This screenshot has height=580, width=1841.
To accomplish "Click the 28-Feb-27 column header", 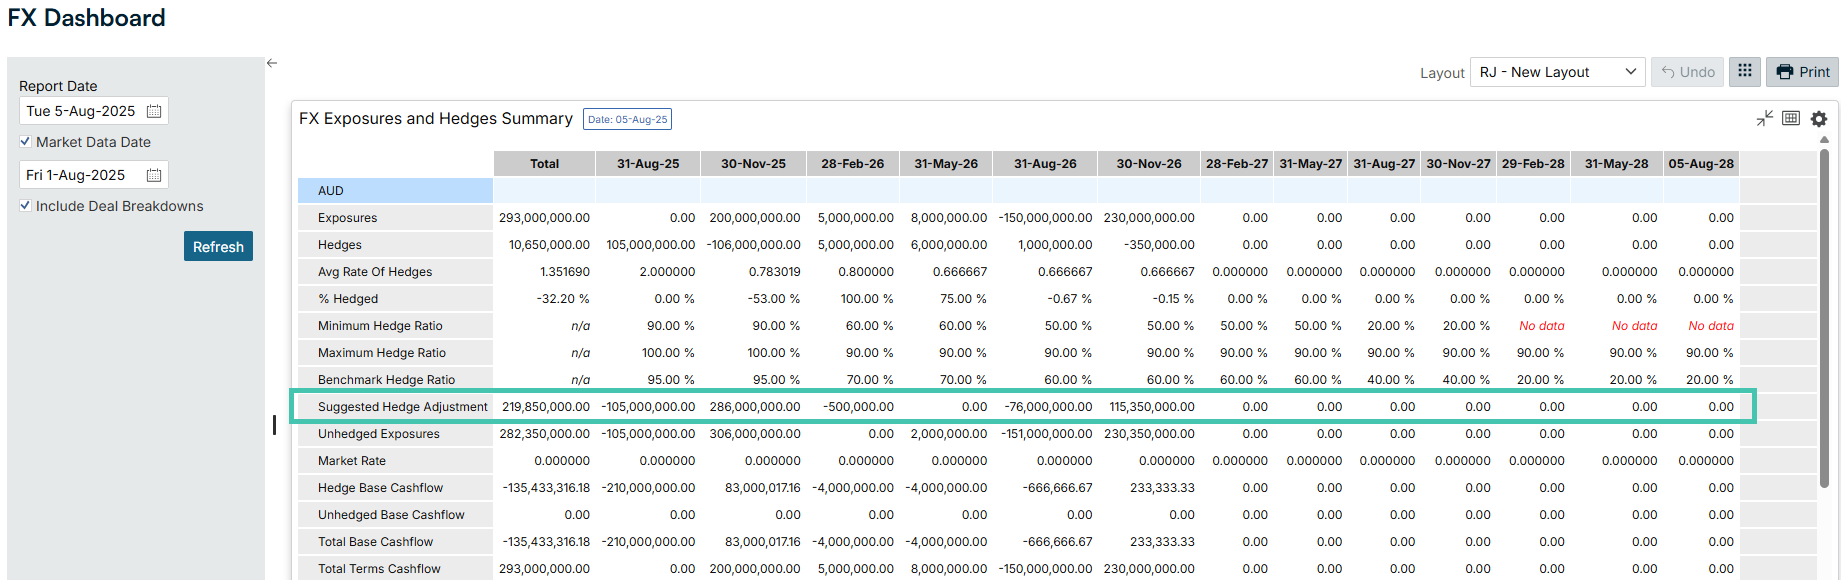I will coord(1237,164).
